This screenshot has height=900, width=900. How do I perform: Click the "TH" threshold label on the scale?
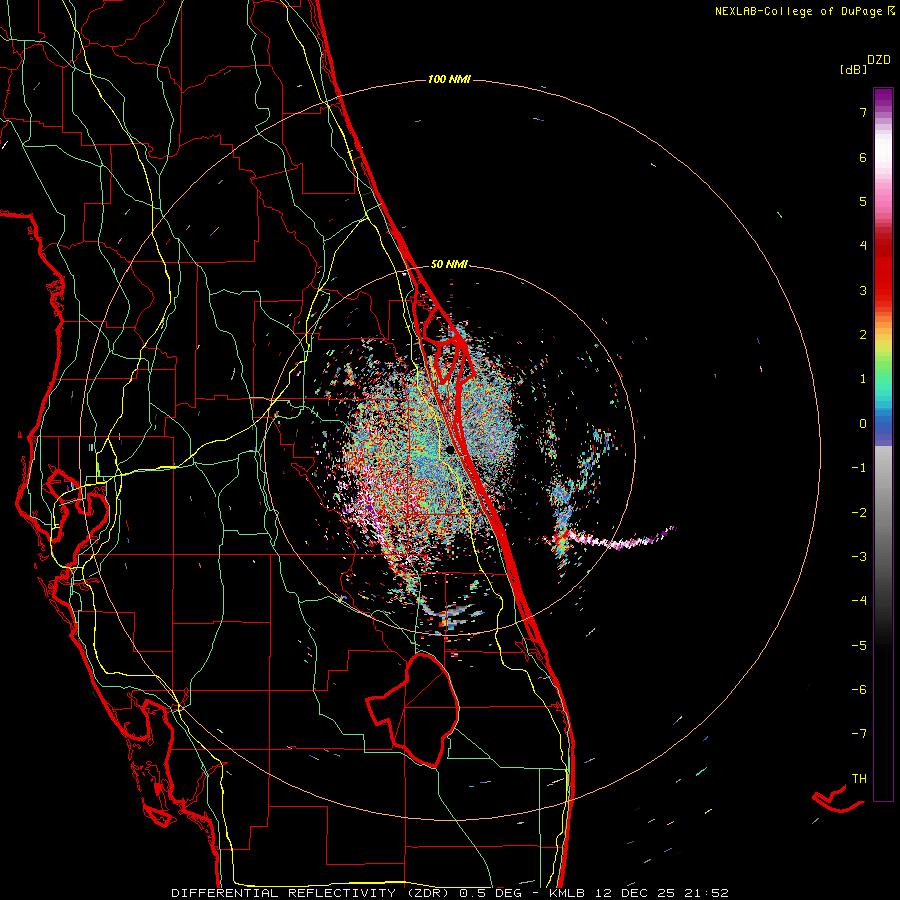point(859,779)
